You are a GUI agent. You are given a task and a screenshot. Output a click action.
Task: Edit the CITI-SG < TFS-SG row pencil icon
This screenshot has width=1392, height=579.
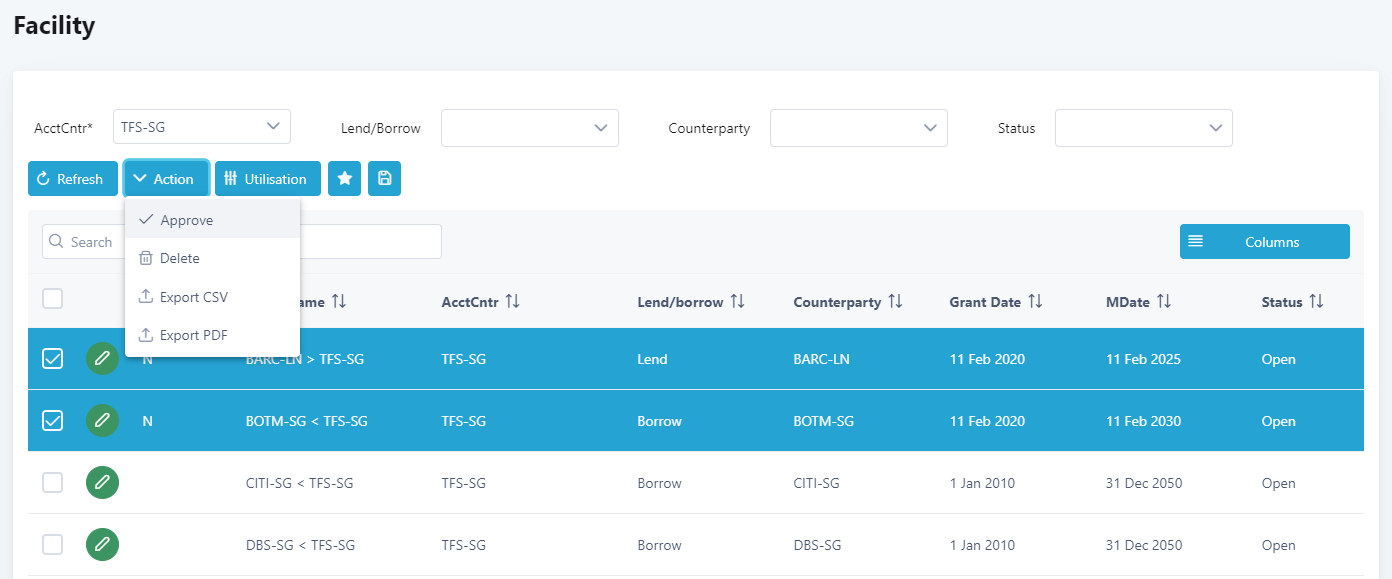coord(102,483)
